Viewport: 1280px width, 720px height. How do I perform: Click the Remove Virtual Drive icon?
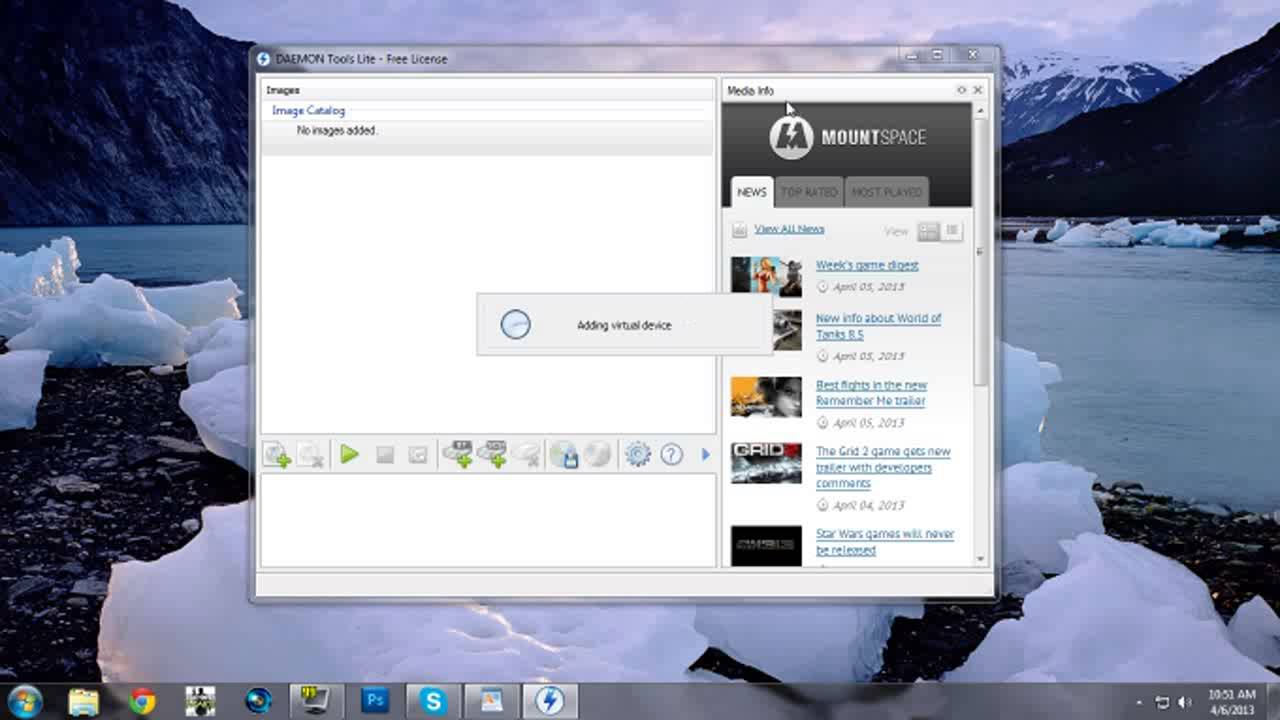[526, 455]
